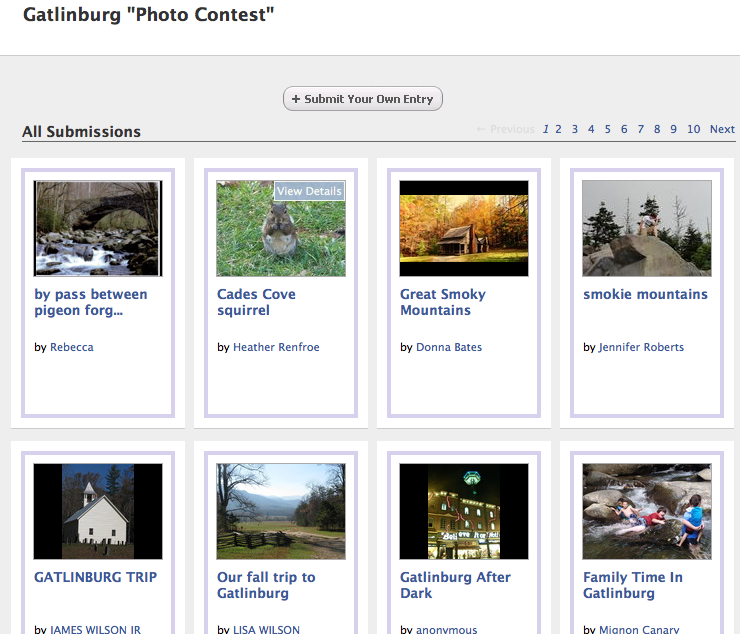This screenshot has width=740, height=634.
Task: Open the white church photo thumbnail
Action: tap(98, 511)
